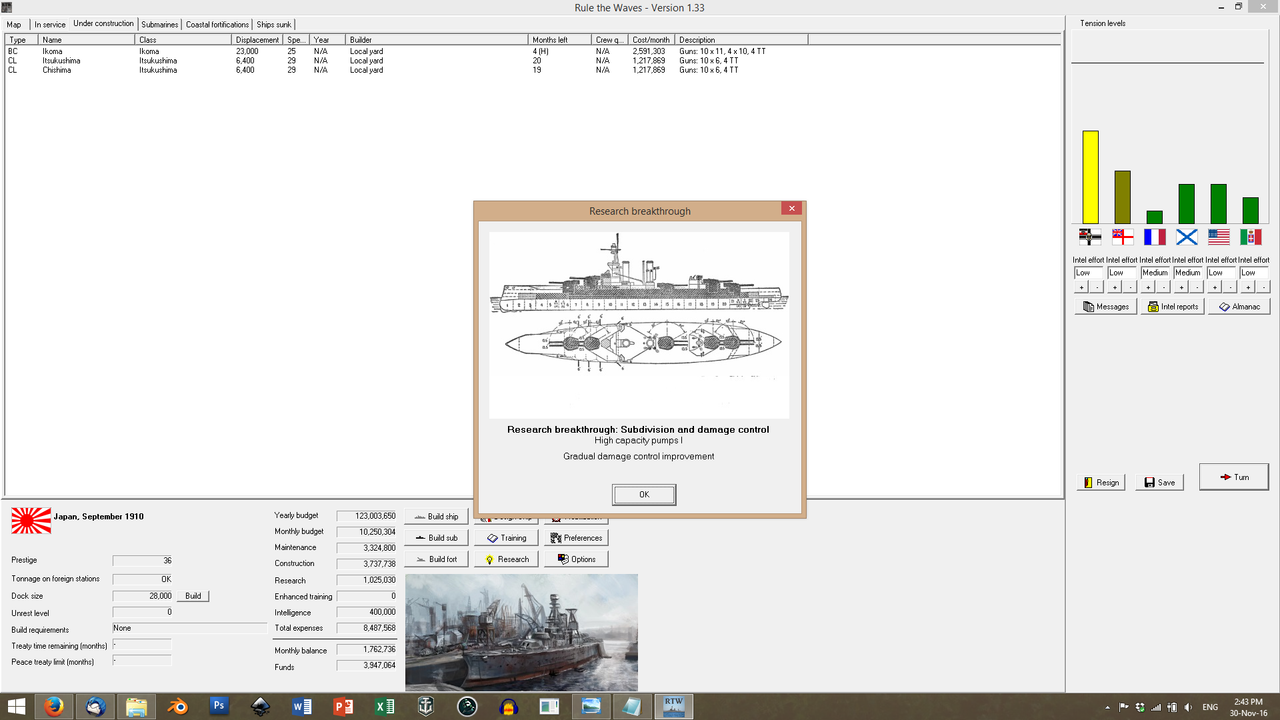Open Preferences
The image size is (1280, 720).
click(577, 538)
